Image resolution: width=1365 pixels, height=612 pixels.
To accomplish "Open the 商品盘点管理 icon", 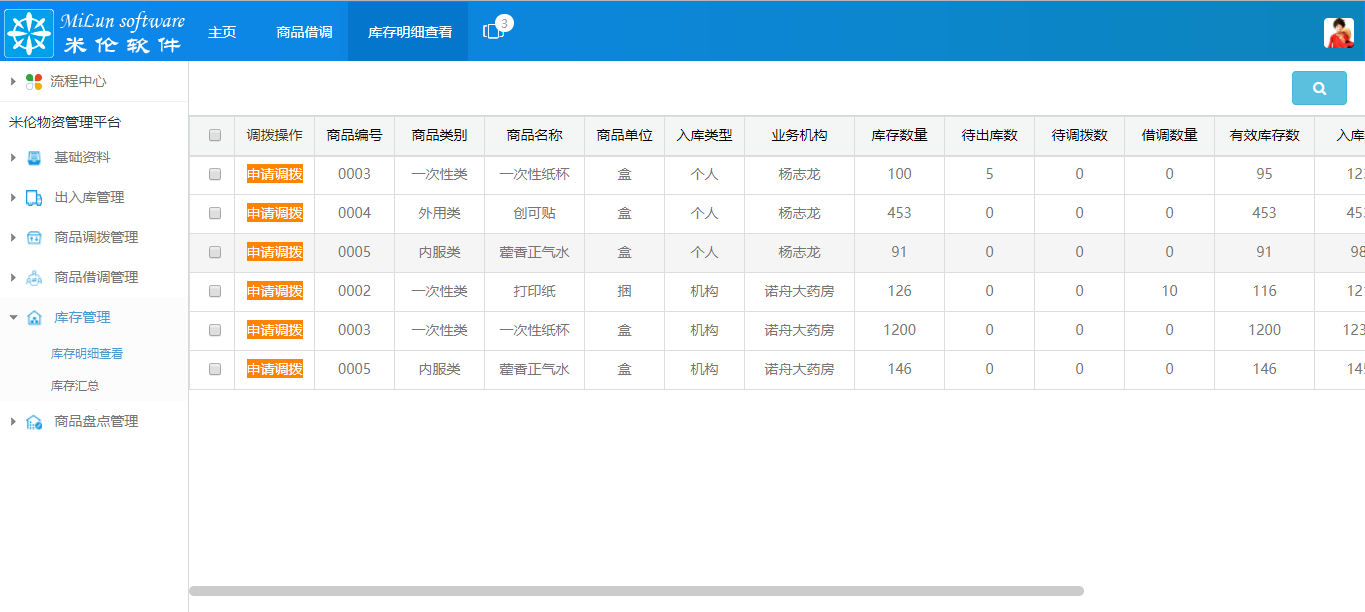I will (x=34, y=422).
